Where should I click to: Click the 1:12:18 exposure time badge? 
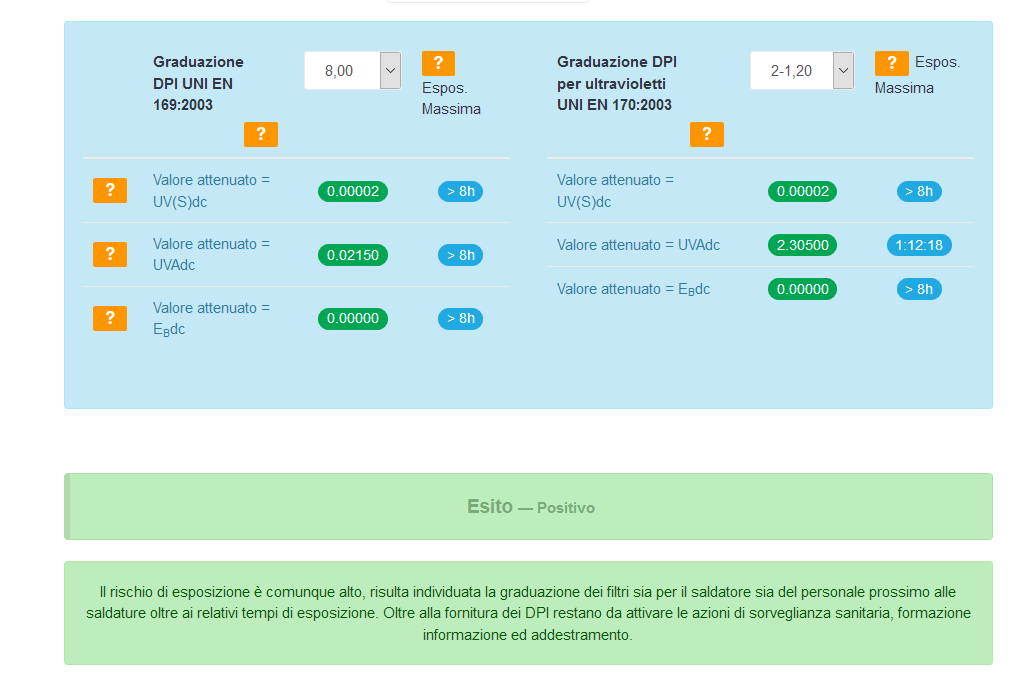click(x=919, y=245)
